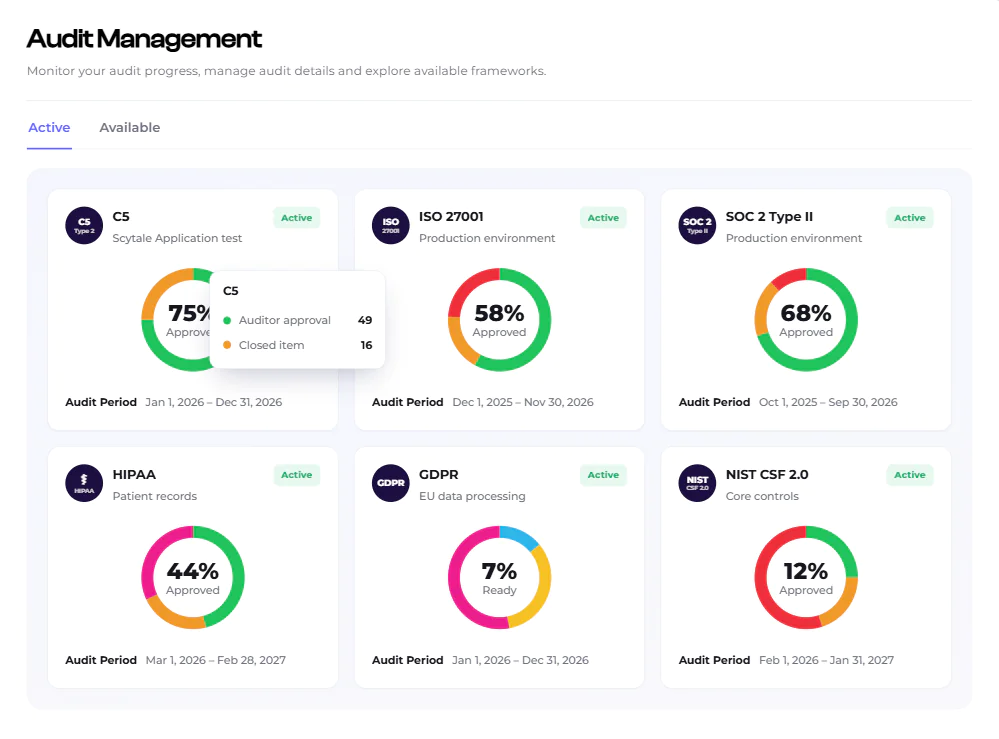Click the value 49 in the tooltip
The width and height of the screenshot is (999, 739).
[365, 320]
